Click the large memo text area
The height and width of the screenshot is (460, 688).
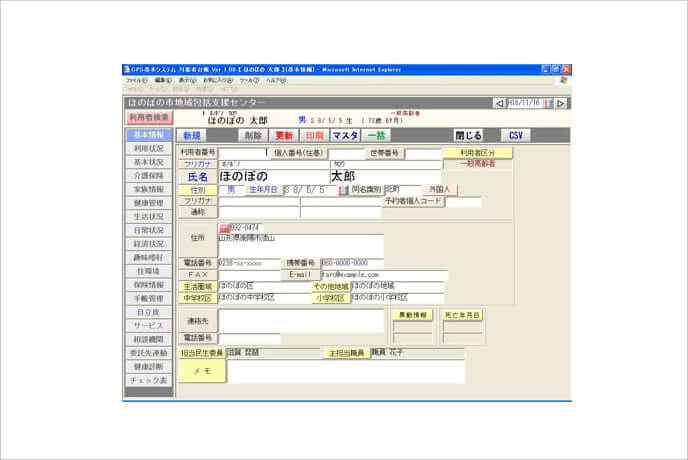coord(346,371)
